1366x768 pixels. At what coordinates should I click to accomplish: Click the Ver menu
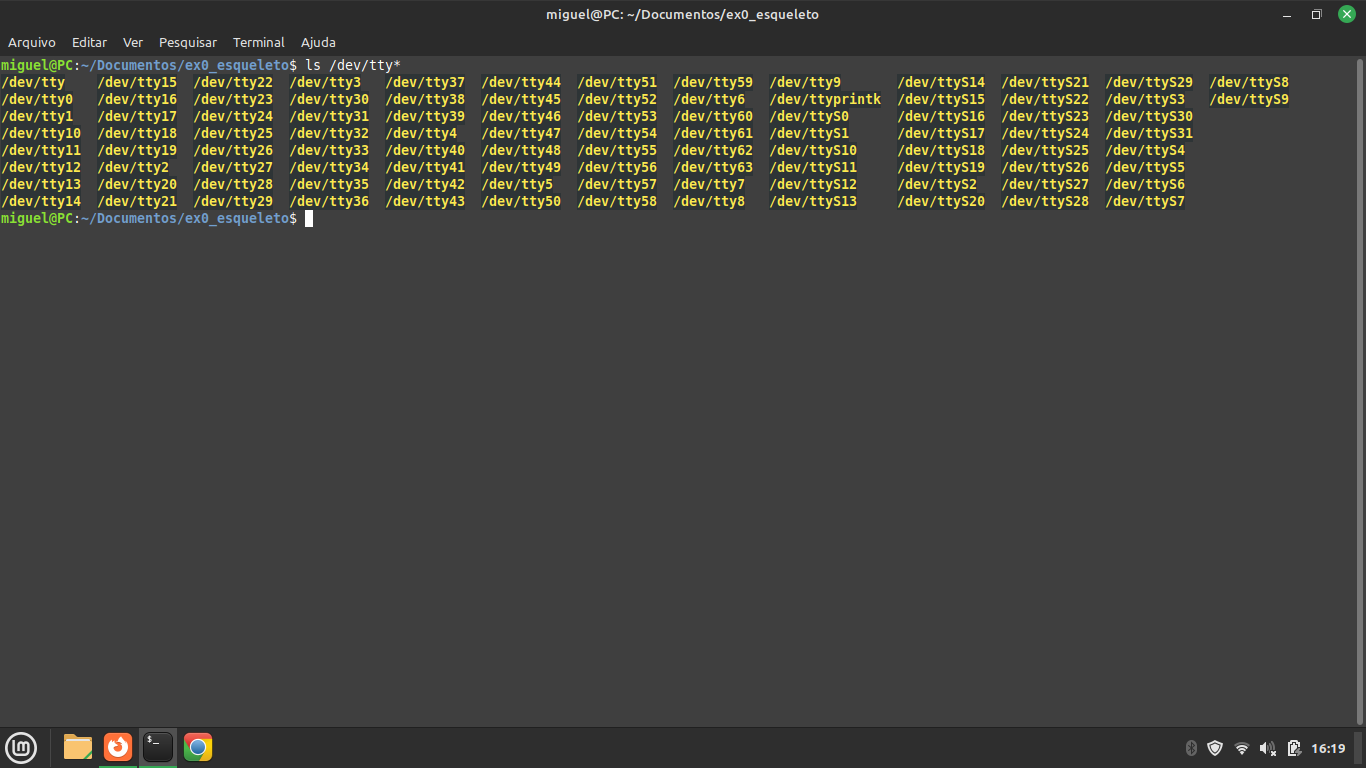133,42
